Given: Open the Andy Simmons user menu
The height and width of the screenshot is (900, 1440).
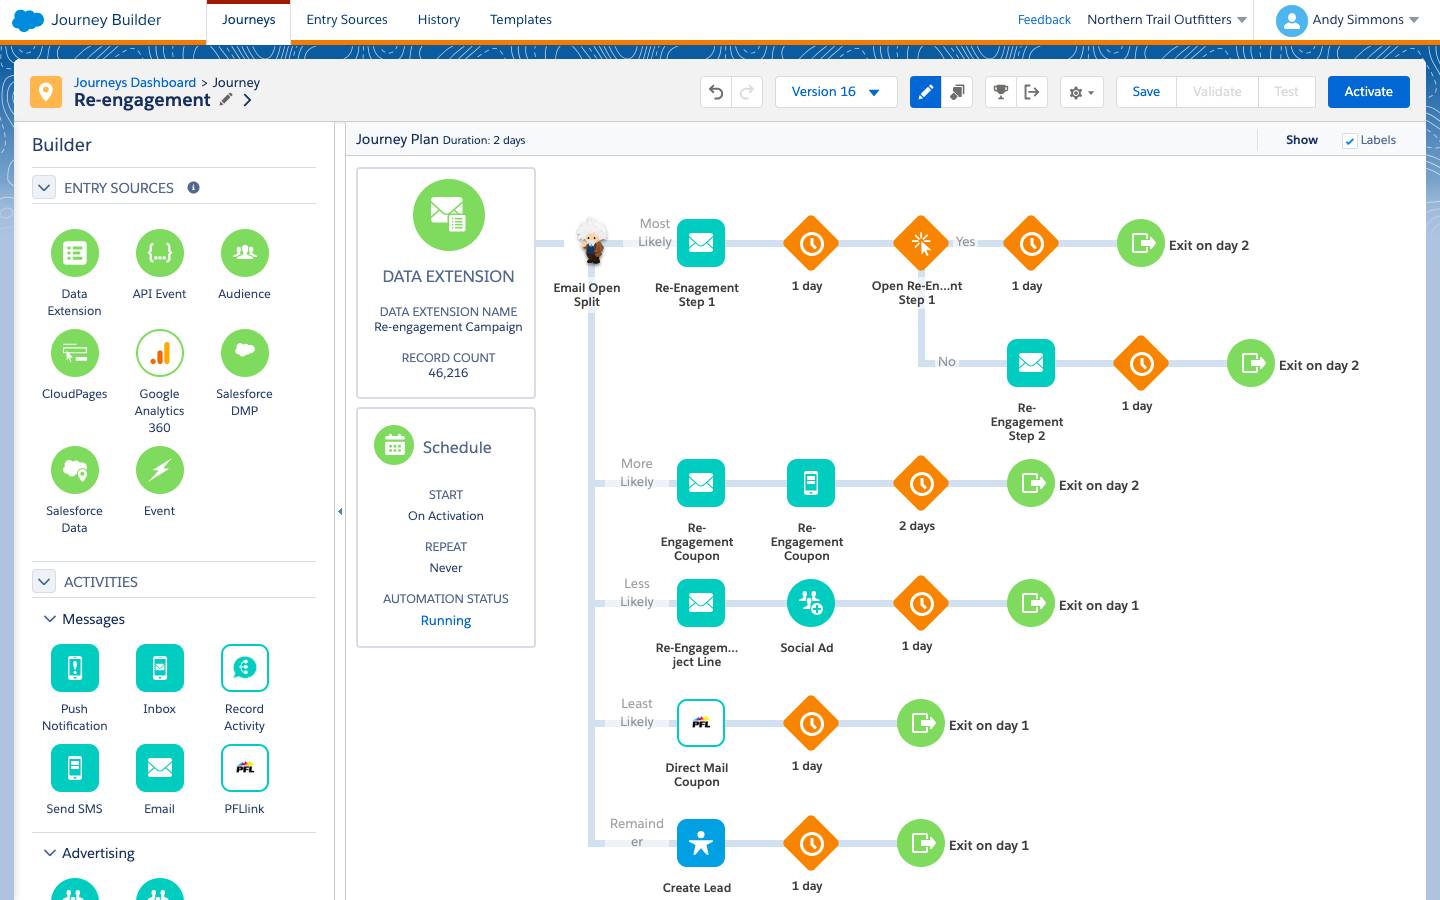Looking at the screenshot, I should (1347, 20).
